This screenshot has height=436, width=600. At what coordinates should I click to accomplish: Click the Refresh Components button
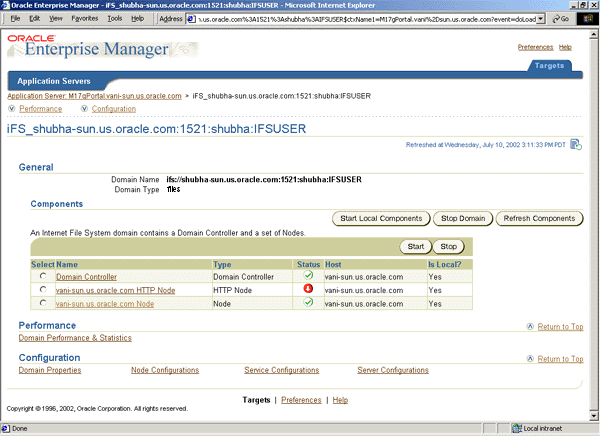539,219
